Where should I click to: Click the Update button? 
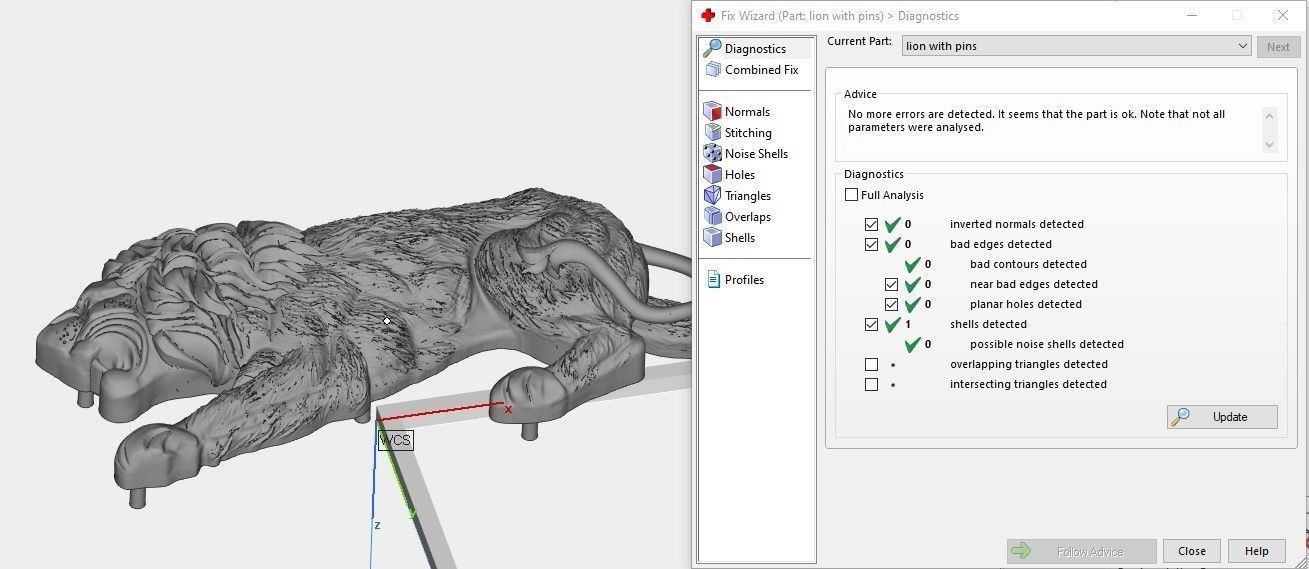[x=1222, y=417]
